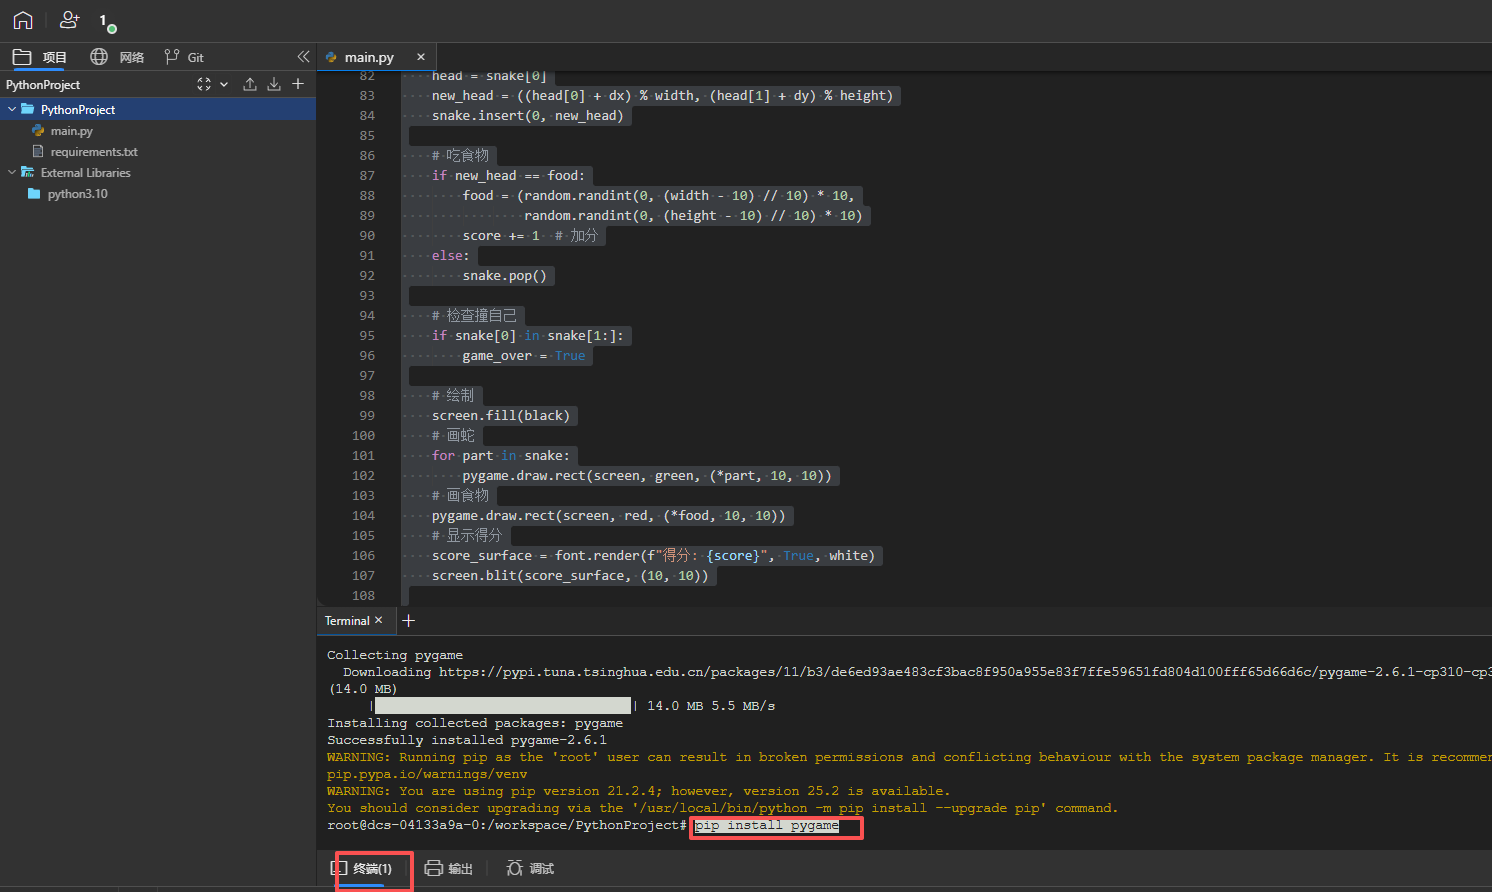Screen dimensions: 1492x892
Task: Click the plus icon to add new file
Action: click(298, 84)
